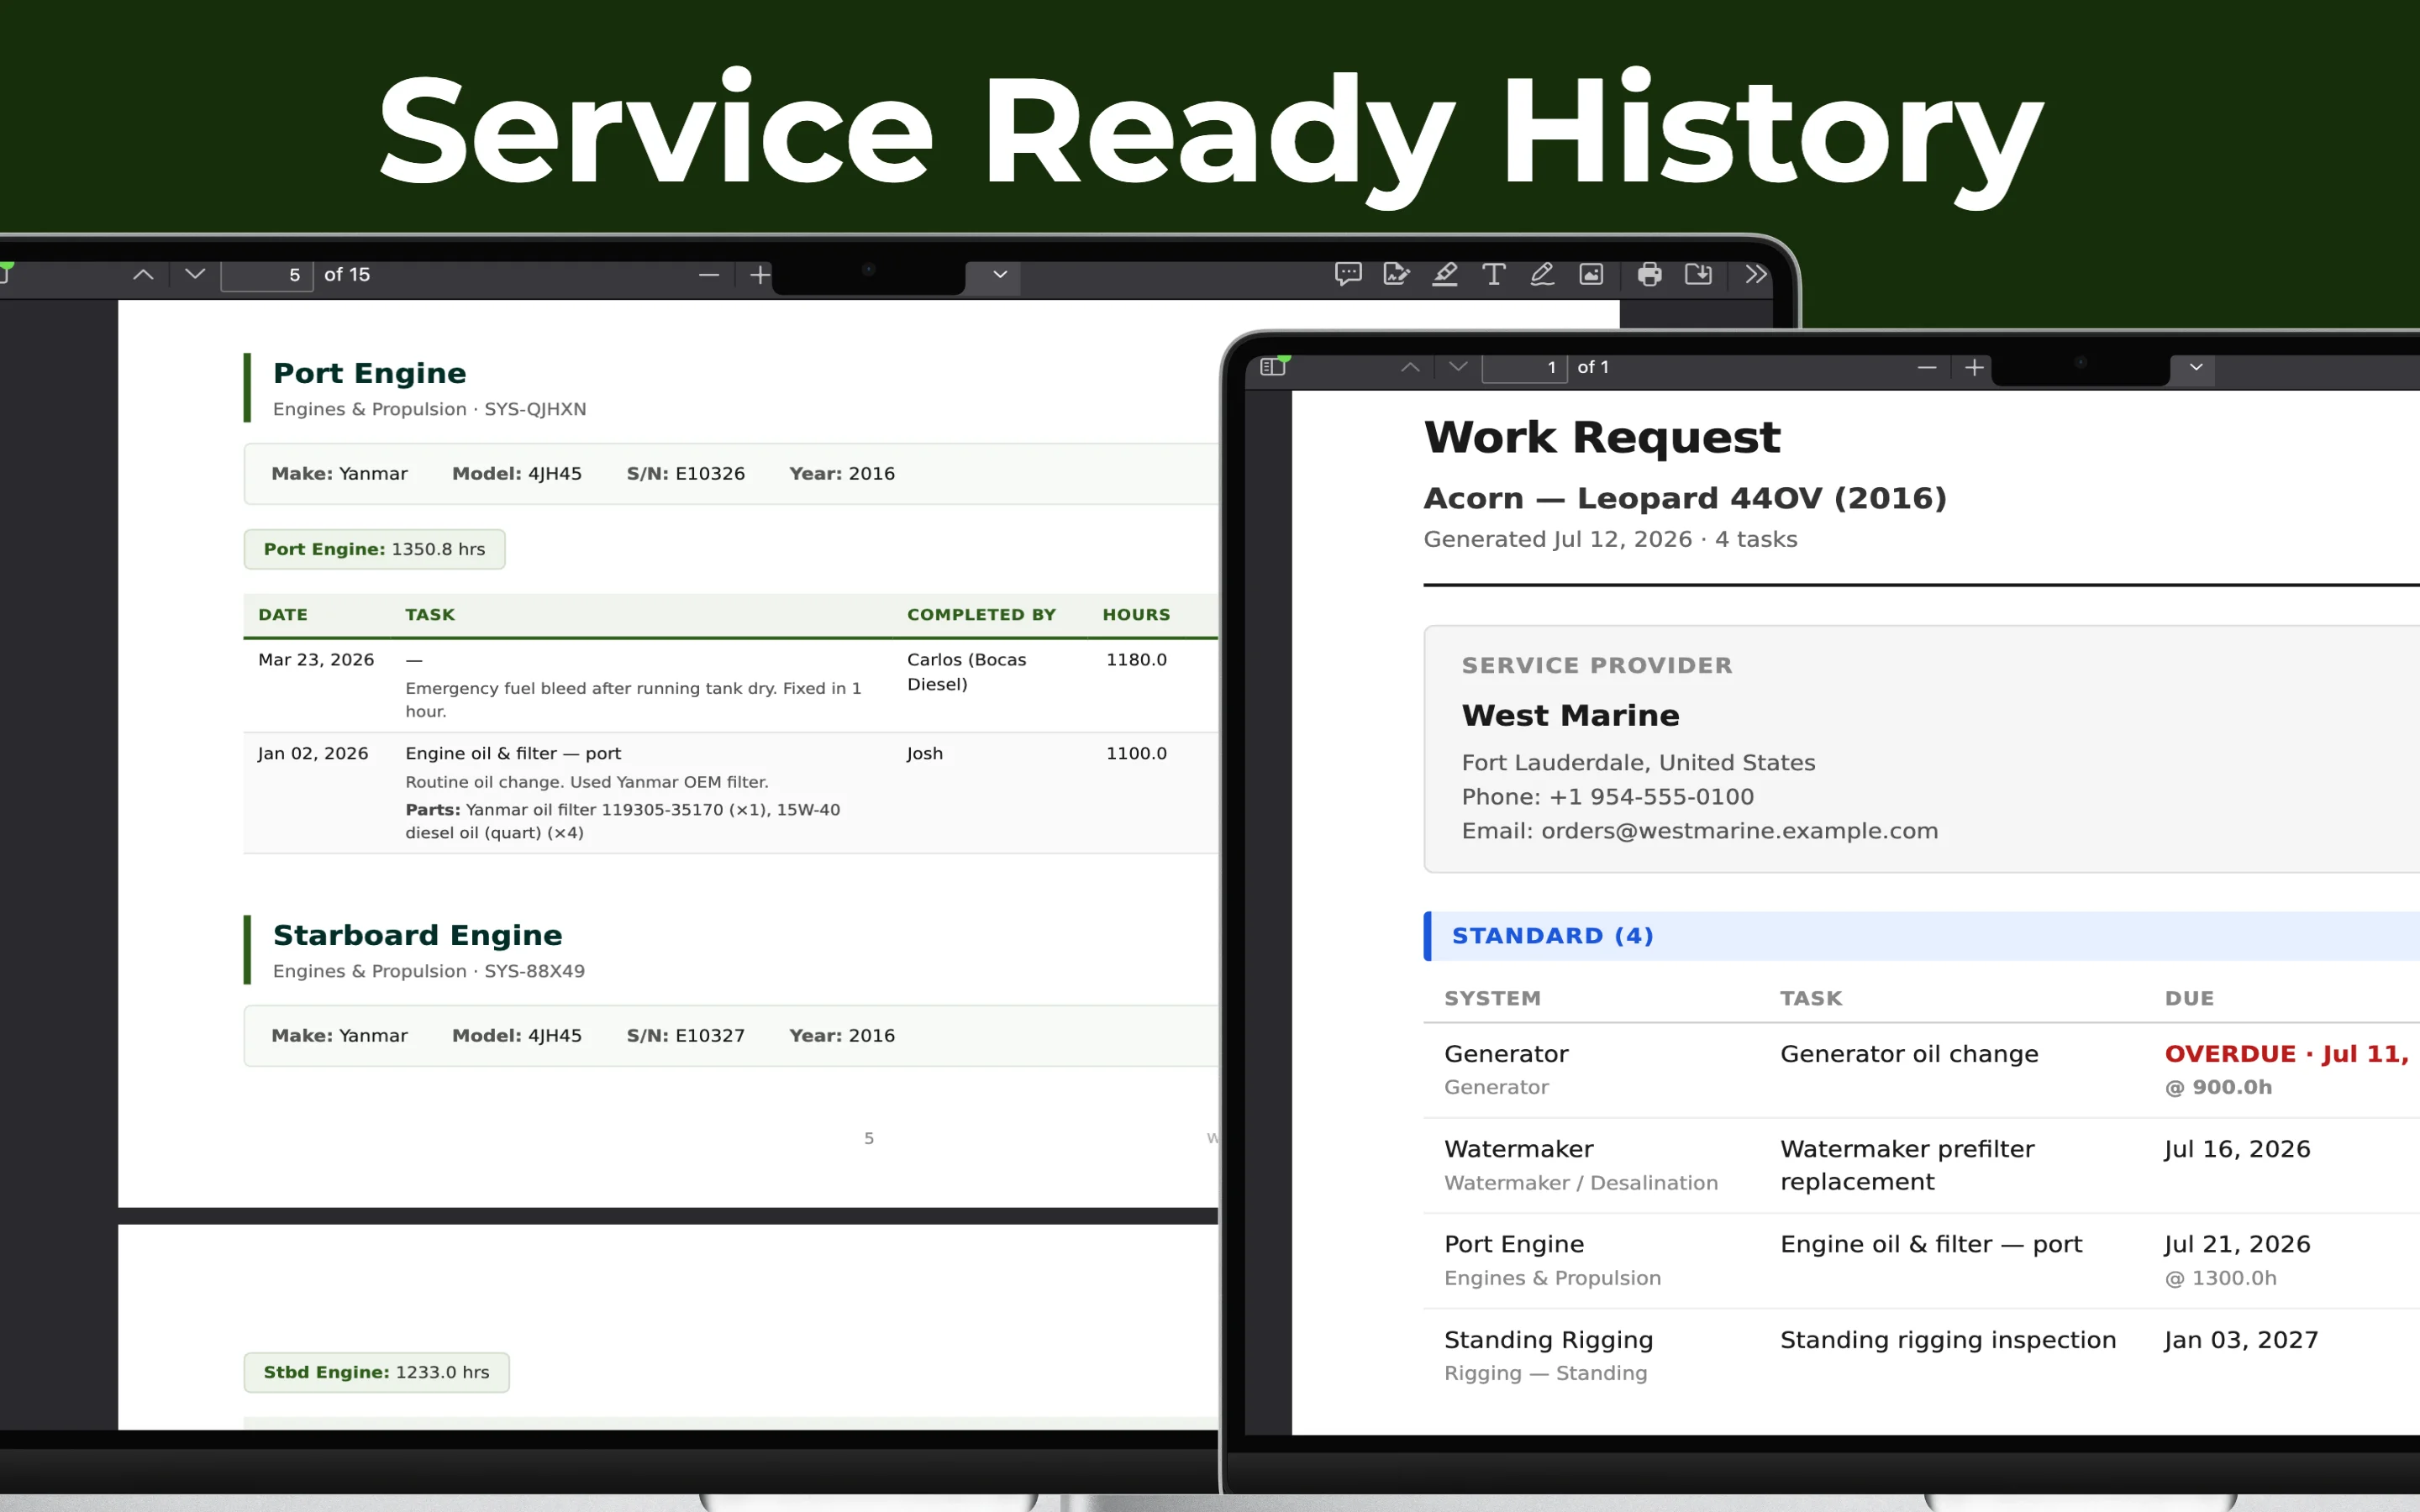Select the signature tool icon
Screen dimensions: 2420x1512
coord(1396,274)
